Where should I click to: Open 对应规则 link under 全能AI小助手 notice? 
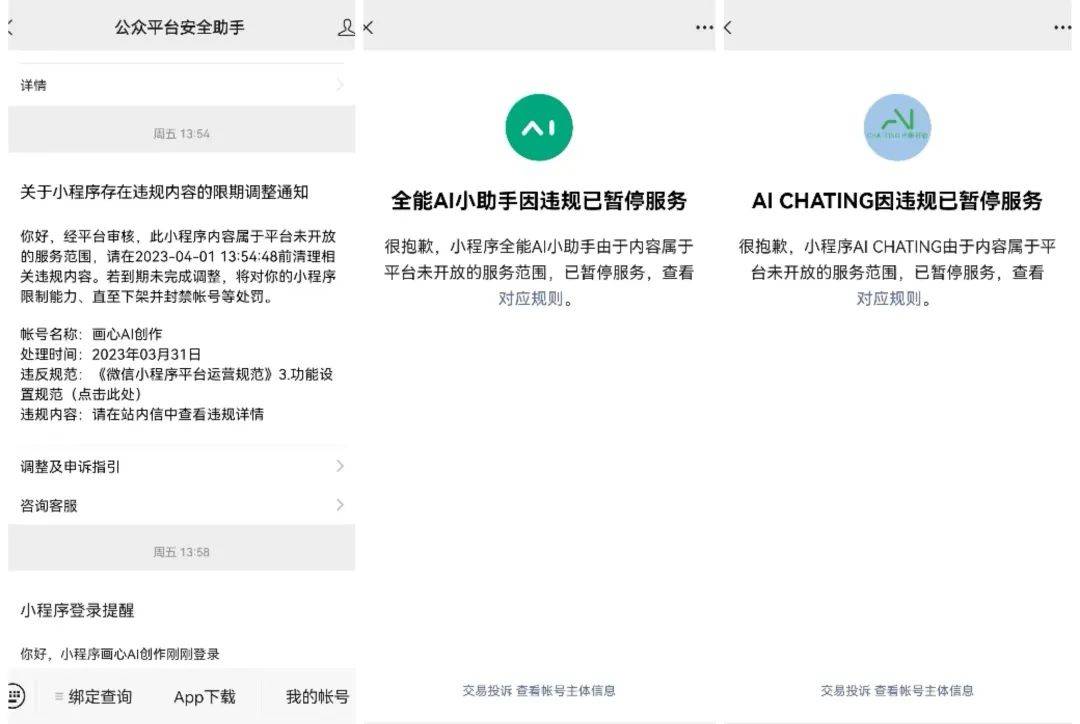coord(530,298)
